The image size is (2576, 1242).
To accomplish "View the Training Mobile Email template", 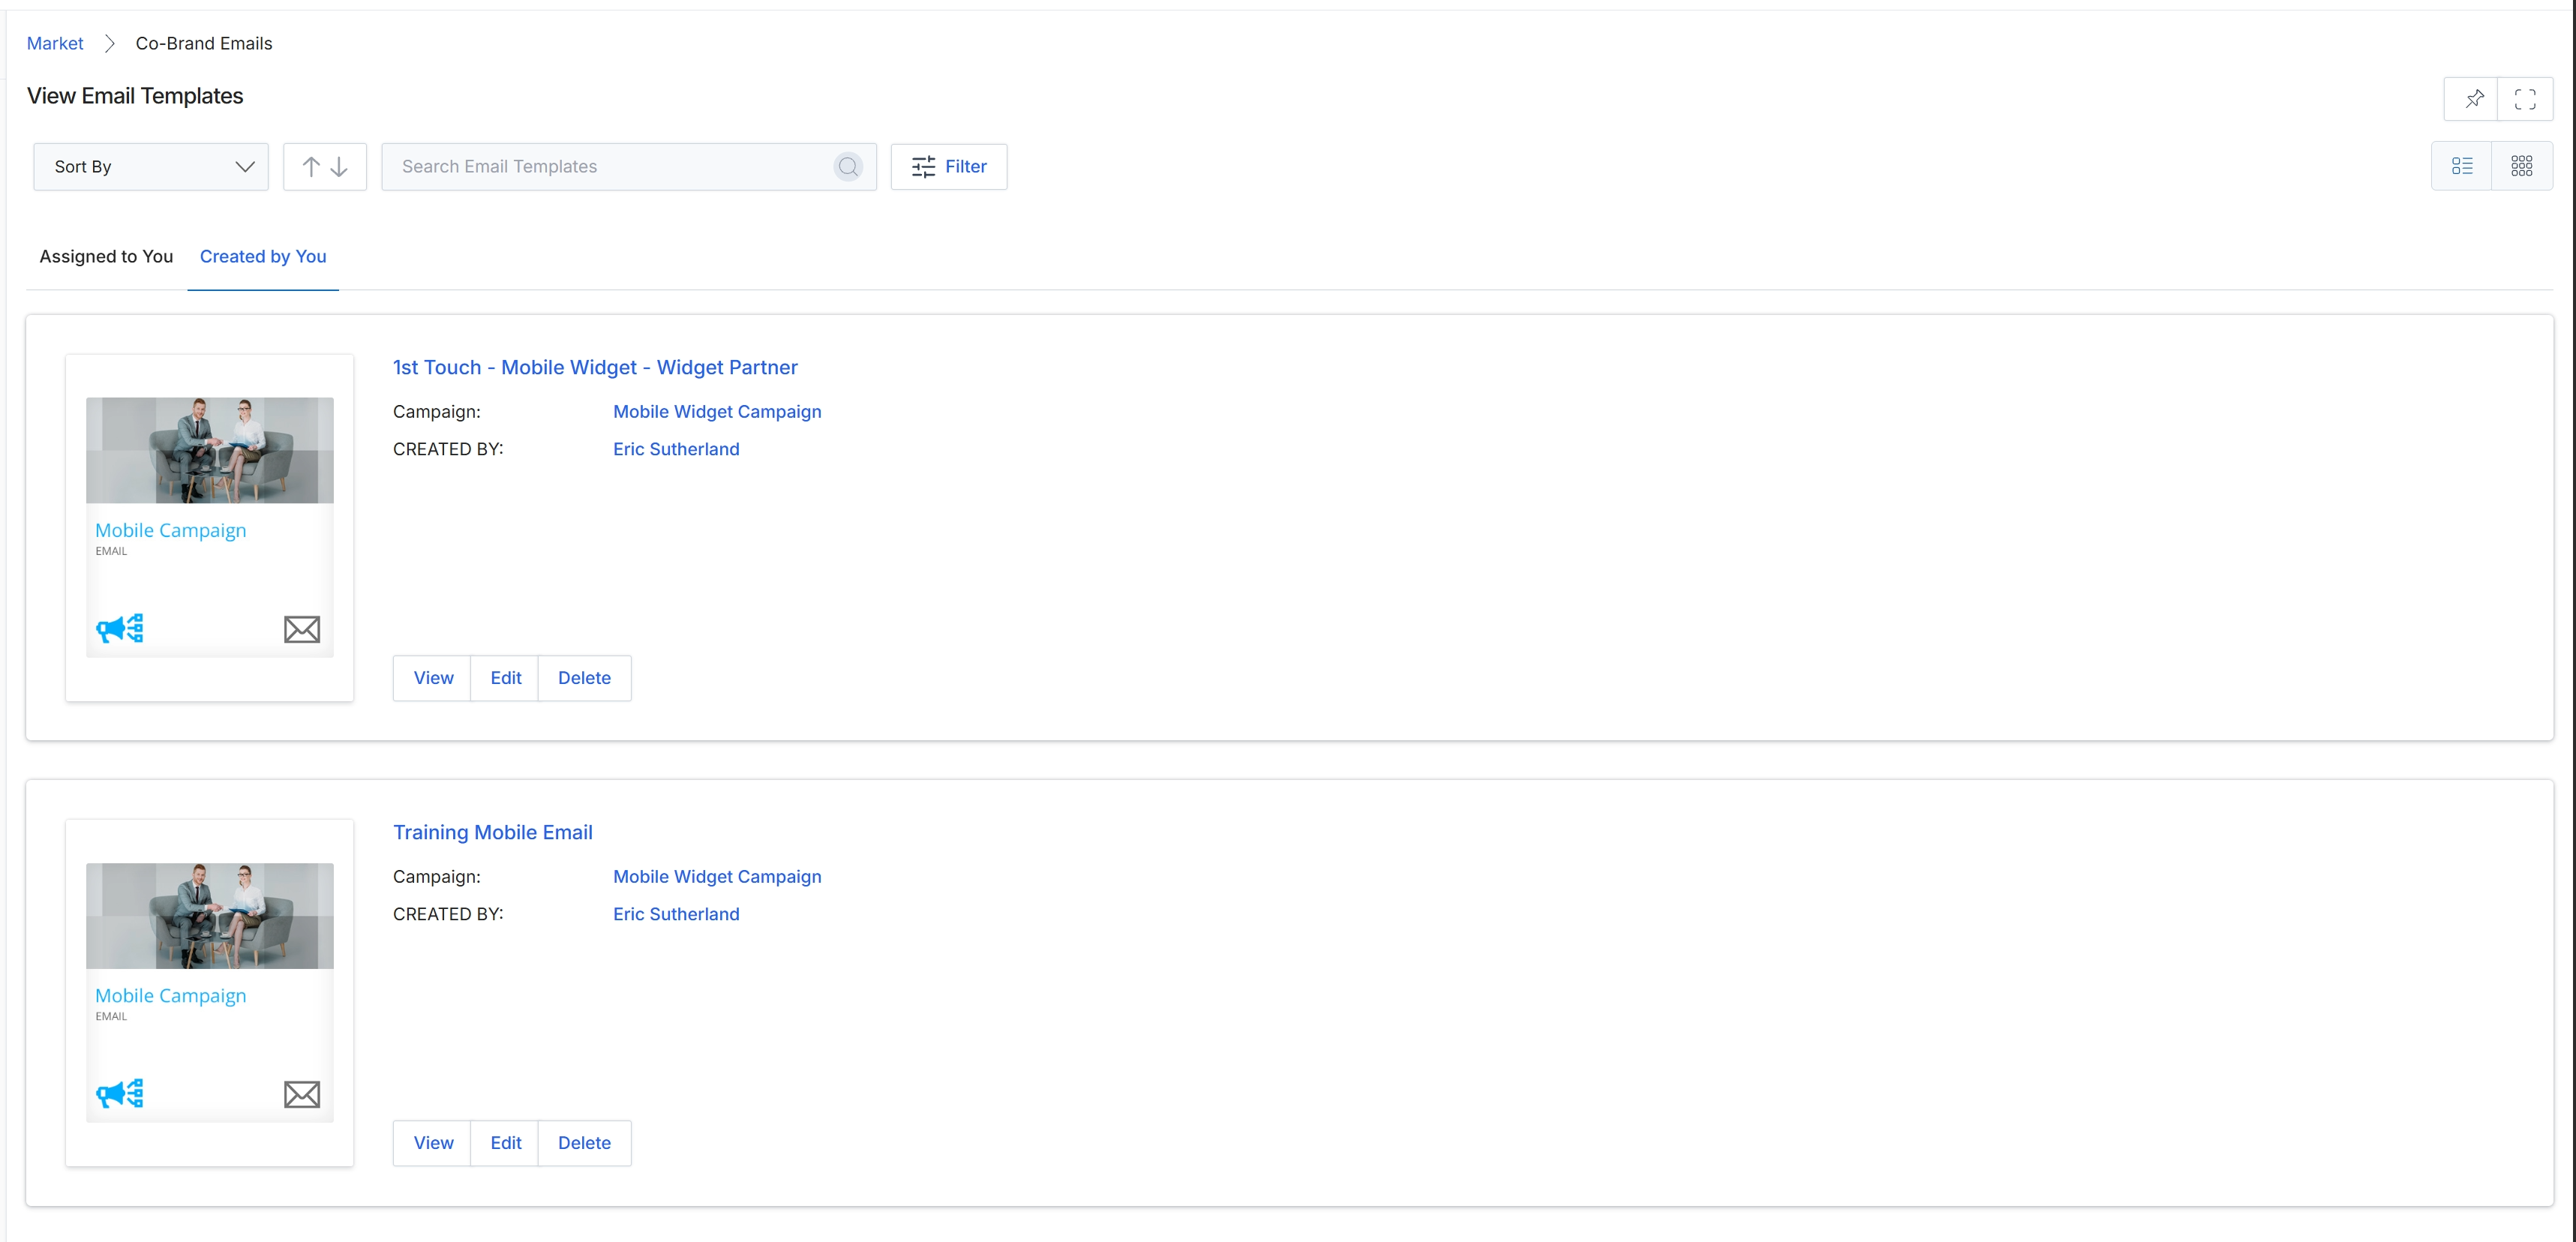I will (433, 1143).
